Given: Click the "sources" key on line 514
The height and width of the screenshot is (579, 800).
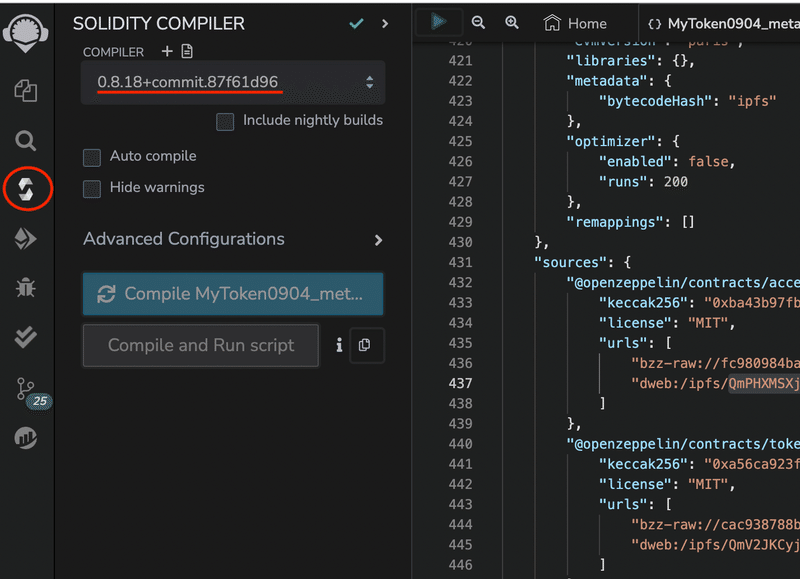Looking at the screenshot, I should 571,262.
